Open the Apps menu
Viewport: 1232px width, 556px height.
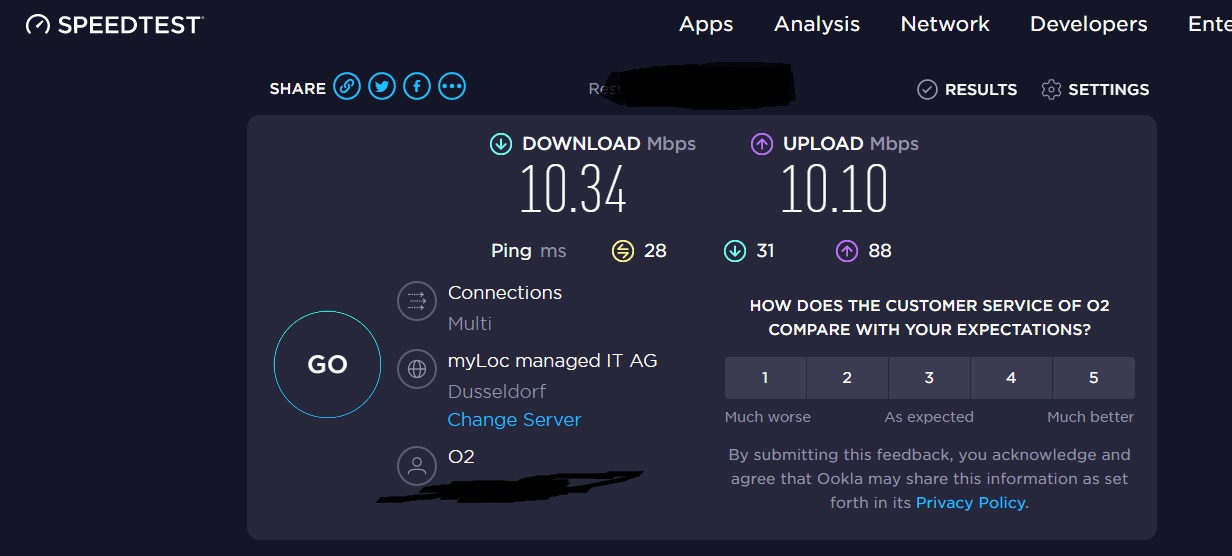(706, 24)
